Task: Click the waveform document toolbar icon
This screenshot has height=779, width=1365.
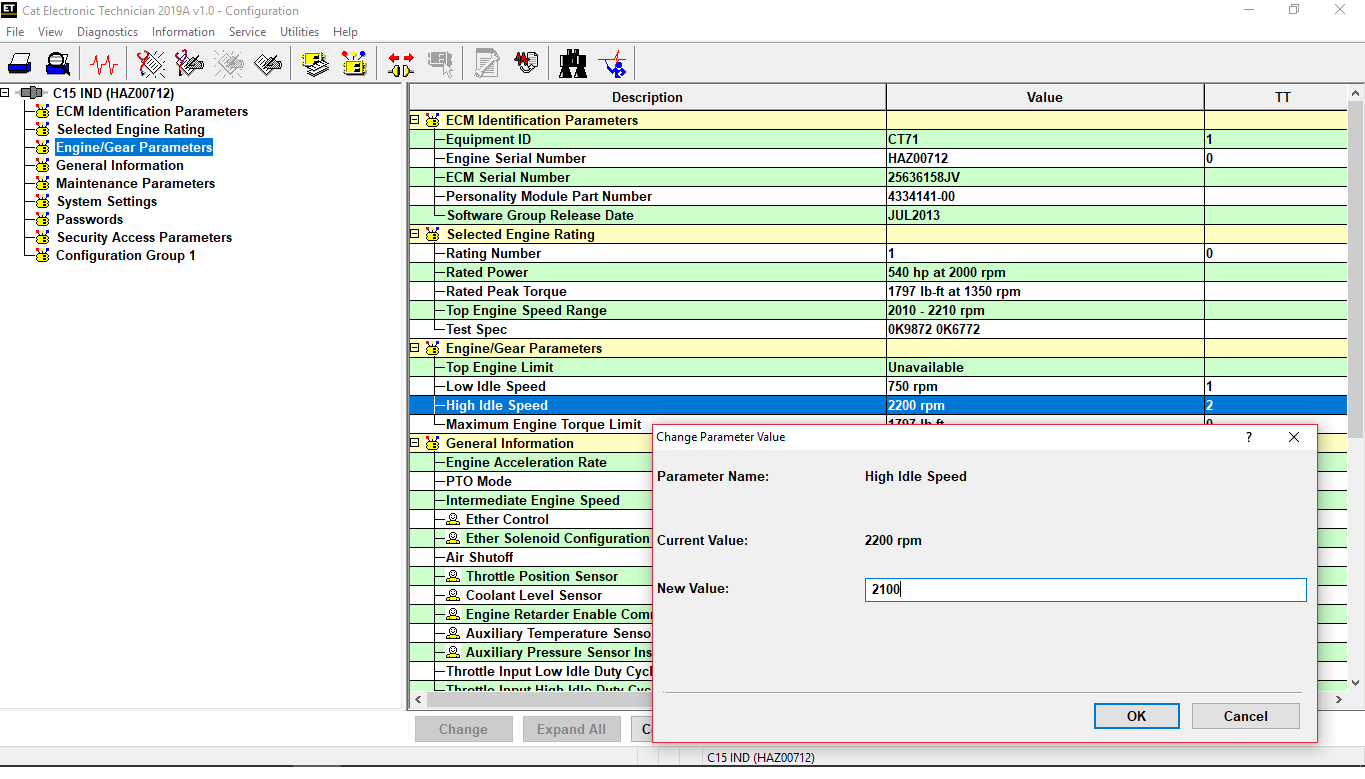Action: [x=527, y=64]
